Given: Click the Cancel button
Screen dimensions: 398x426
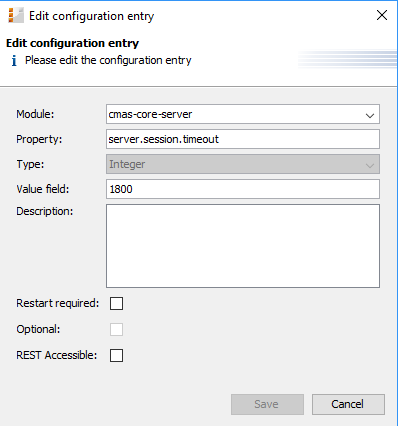Looking at the screenshot, I should [x=348, y=404].
